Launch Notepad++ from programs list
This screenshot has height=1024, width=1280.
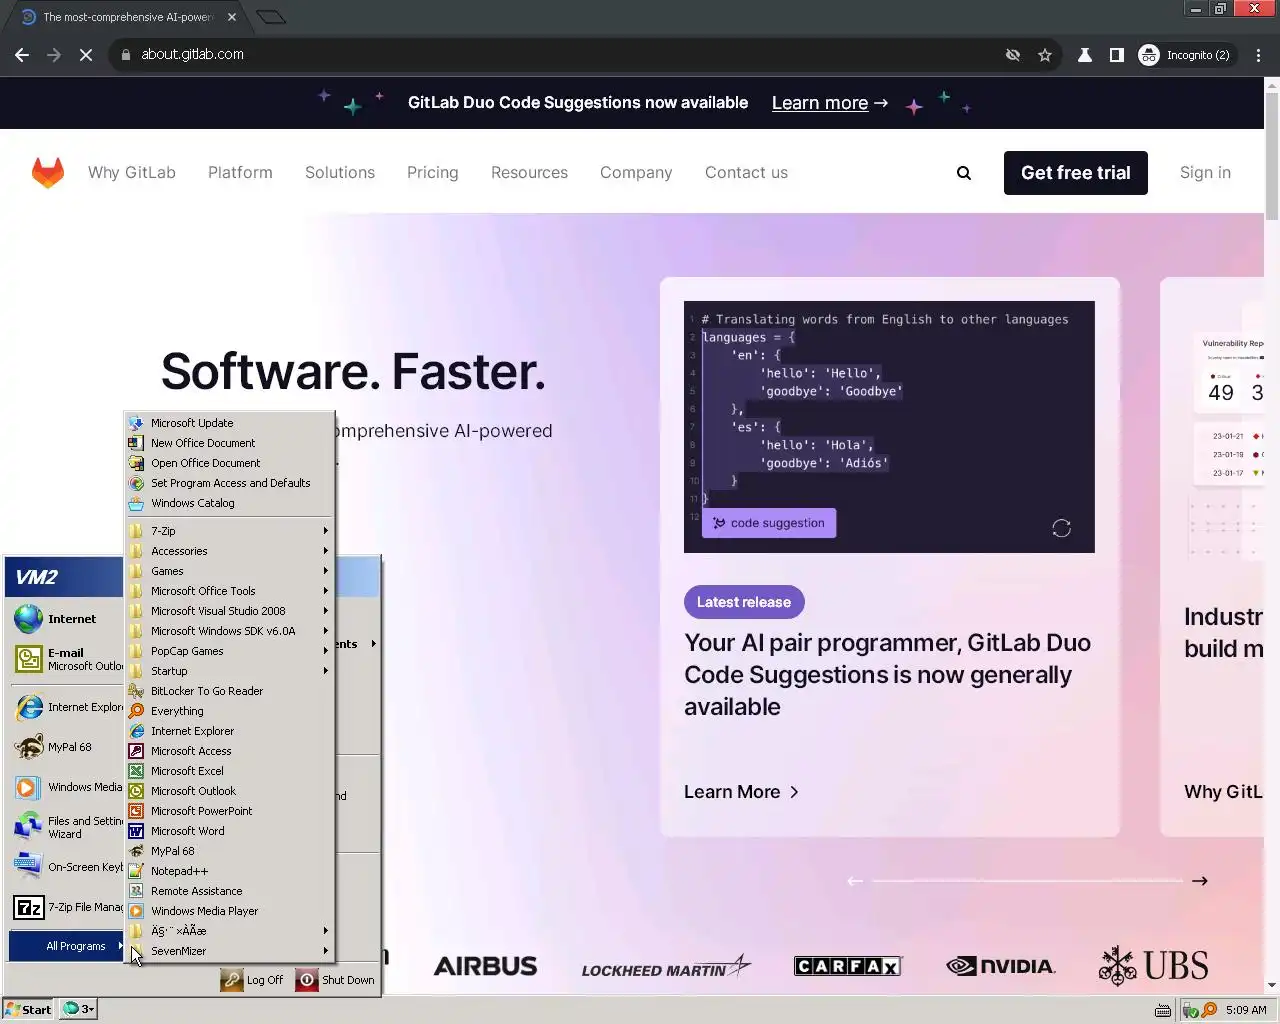[x=229, y=871]
